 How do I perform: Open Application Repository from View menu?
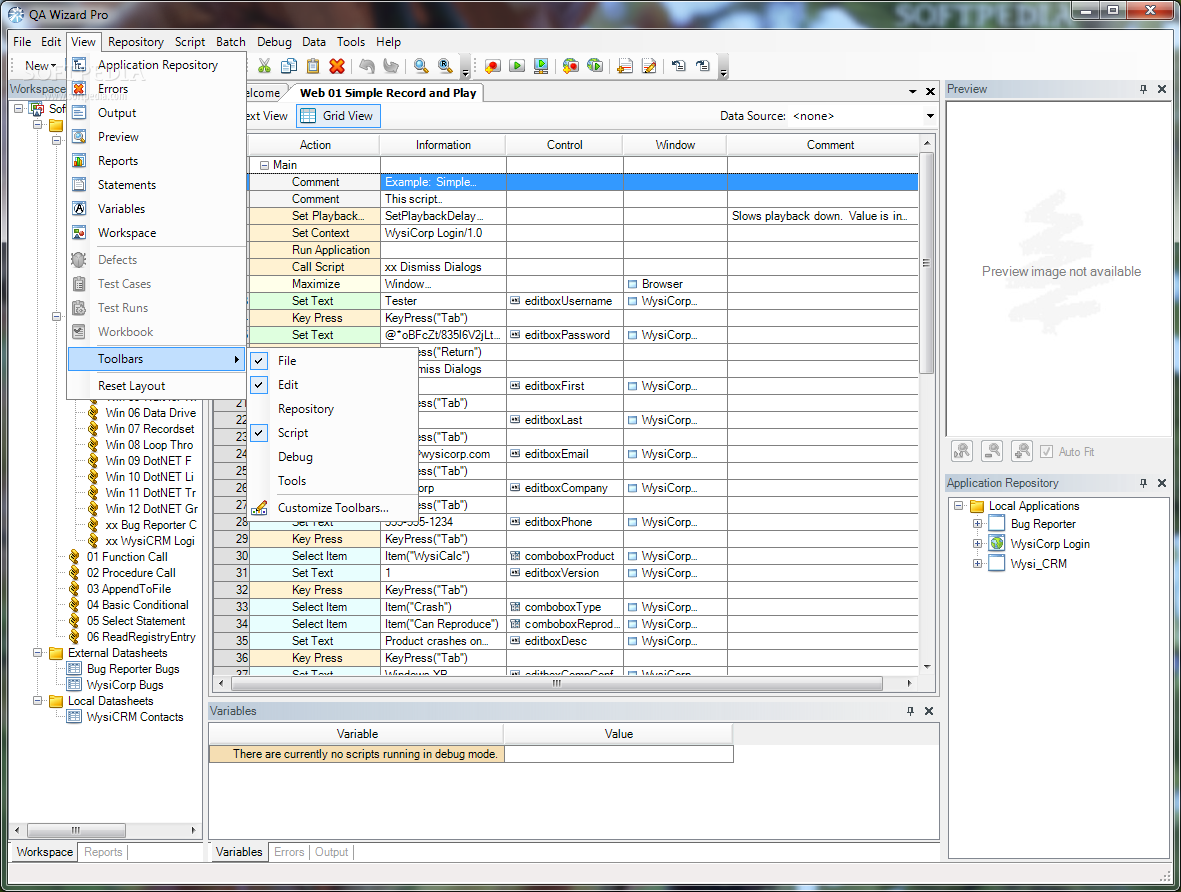[157, 65]
